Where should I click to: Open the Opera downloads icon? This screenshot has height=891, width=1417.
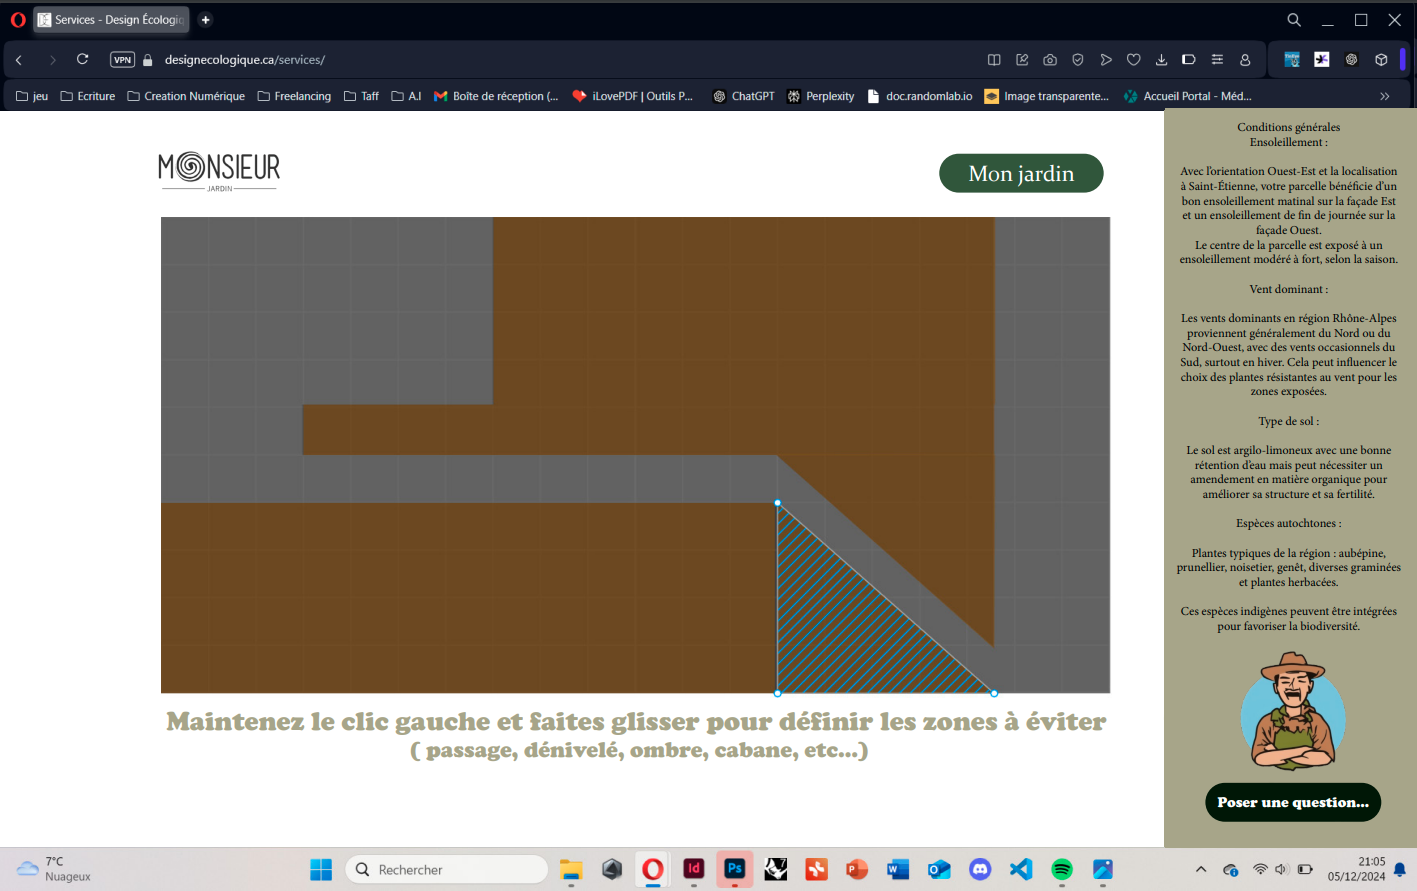1161,60
